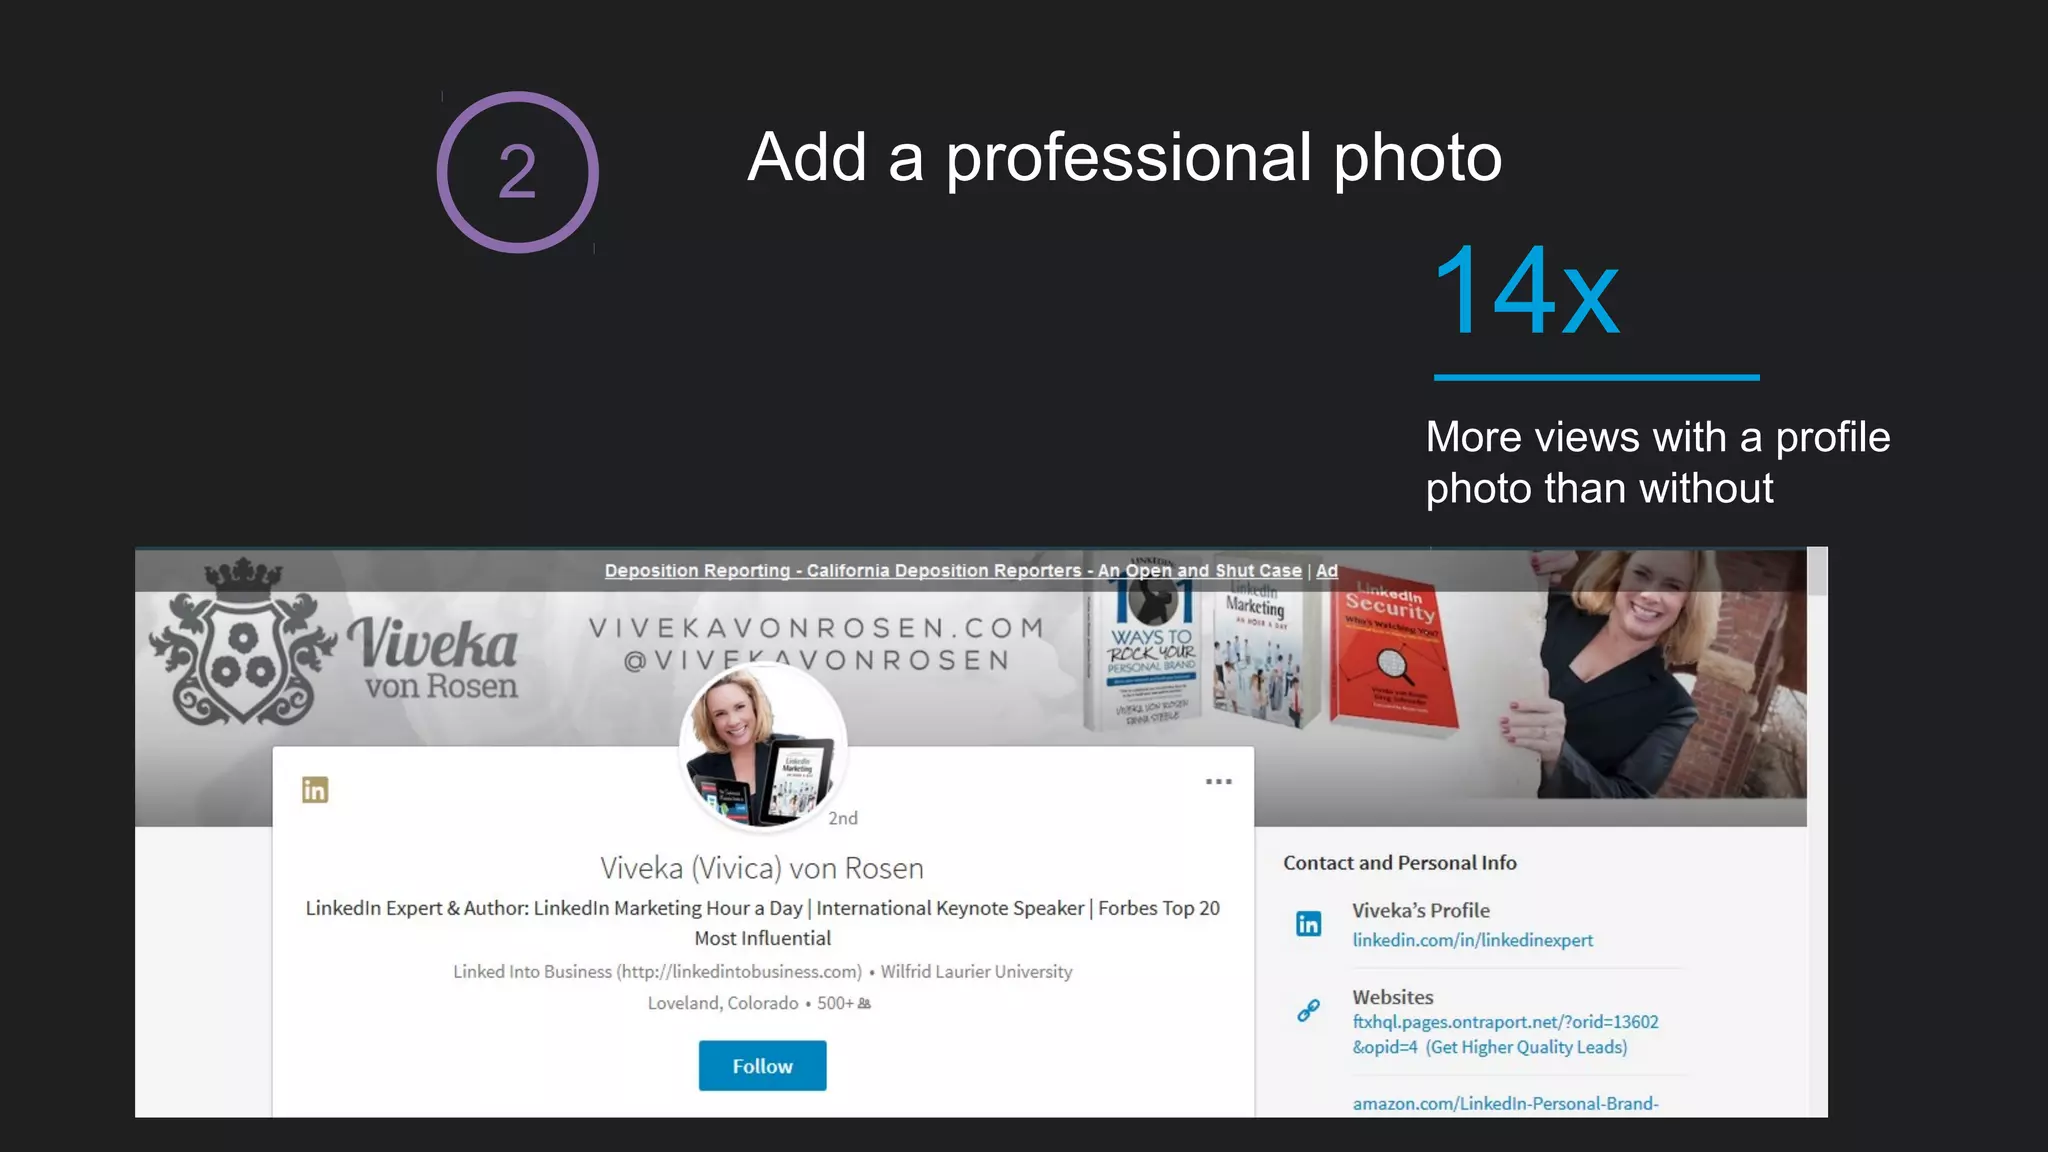2048x1152 pixels.
Task: Click the Deposition Reporting ad link
Action: point(953,570)
